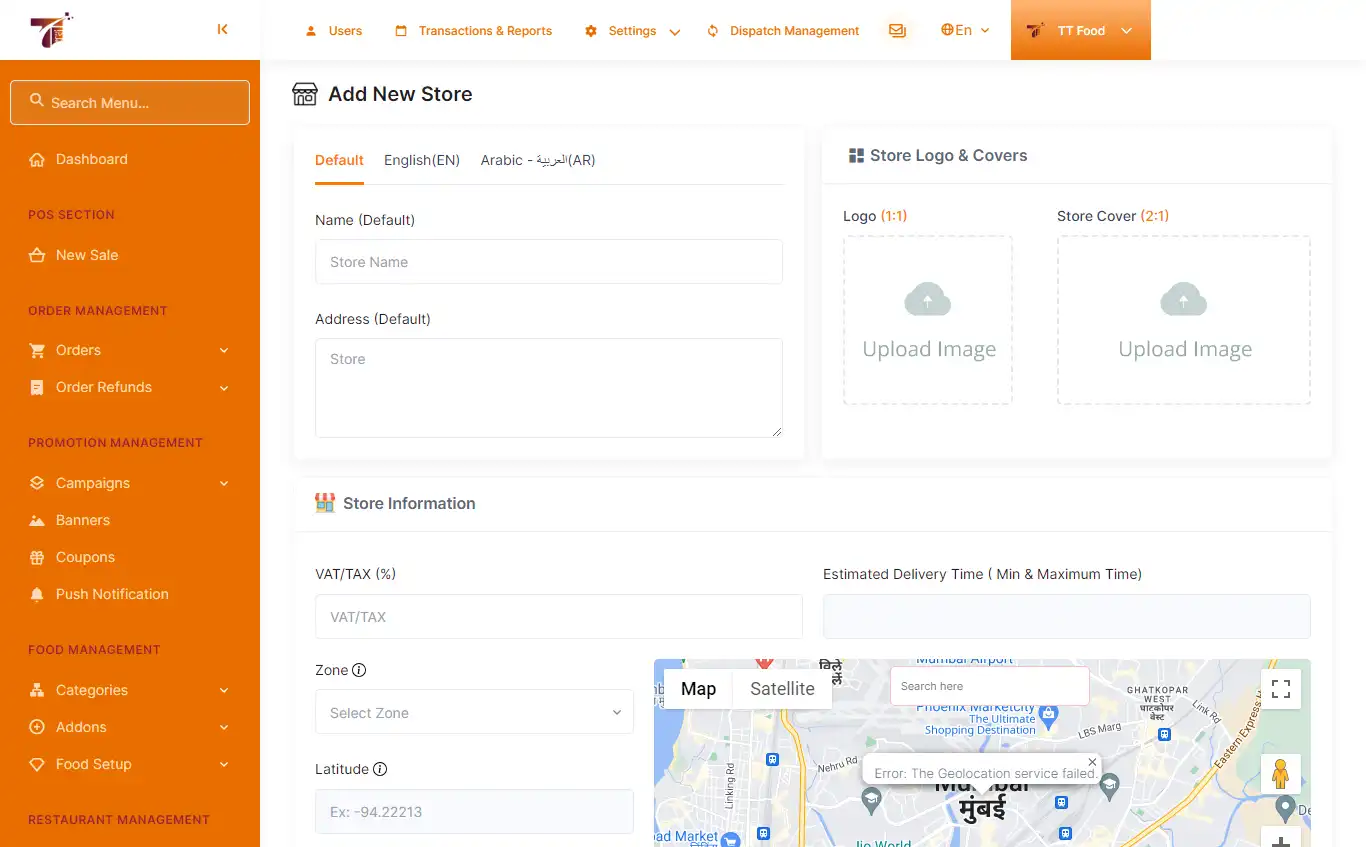Switch to the Arabic language tab
Image resolution: width=1366 pixels, height=847 pixels.
537,160
